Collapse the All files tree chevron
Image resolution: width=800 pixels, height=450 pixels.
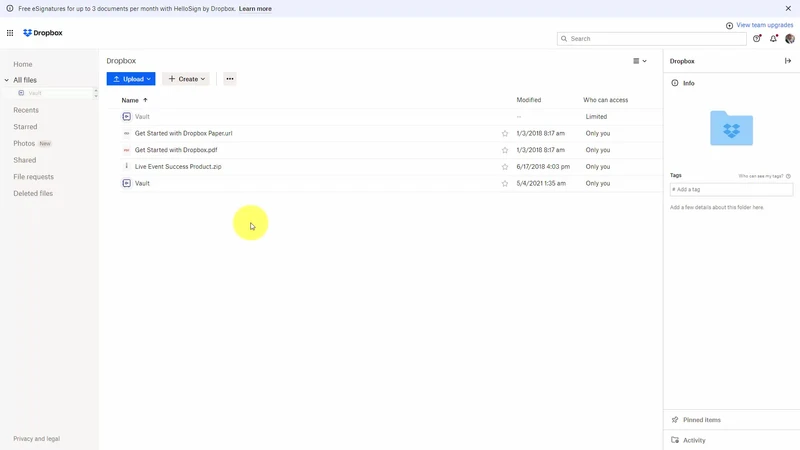pyautogui.click(x=7, y=80)
